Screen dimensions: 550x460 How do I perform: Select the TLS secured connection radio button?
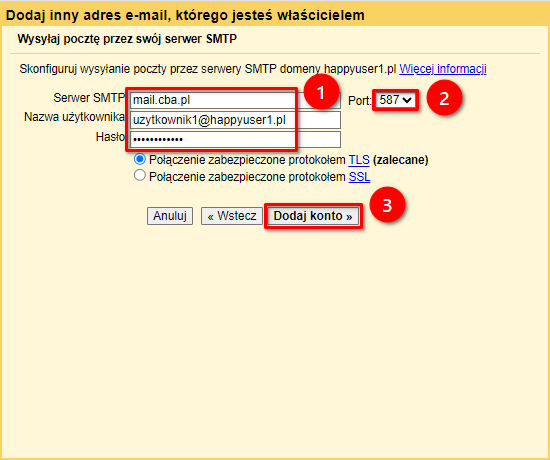[x=140, y=159]
